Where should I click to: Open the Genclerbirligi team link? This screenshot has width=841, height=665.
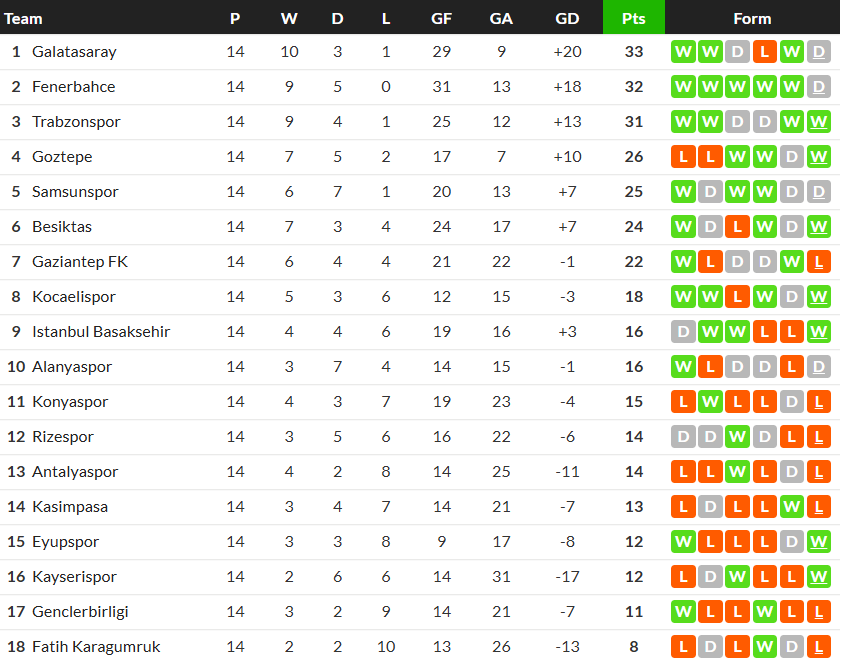[x=80, y=612]
